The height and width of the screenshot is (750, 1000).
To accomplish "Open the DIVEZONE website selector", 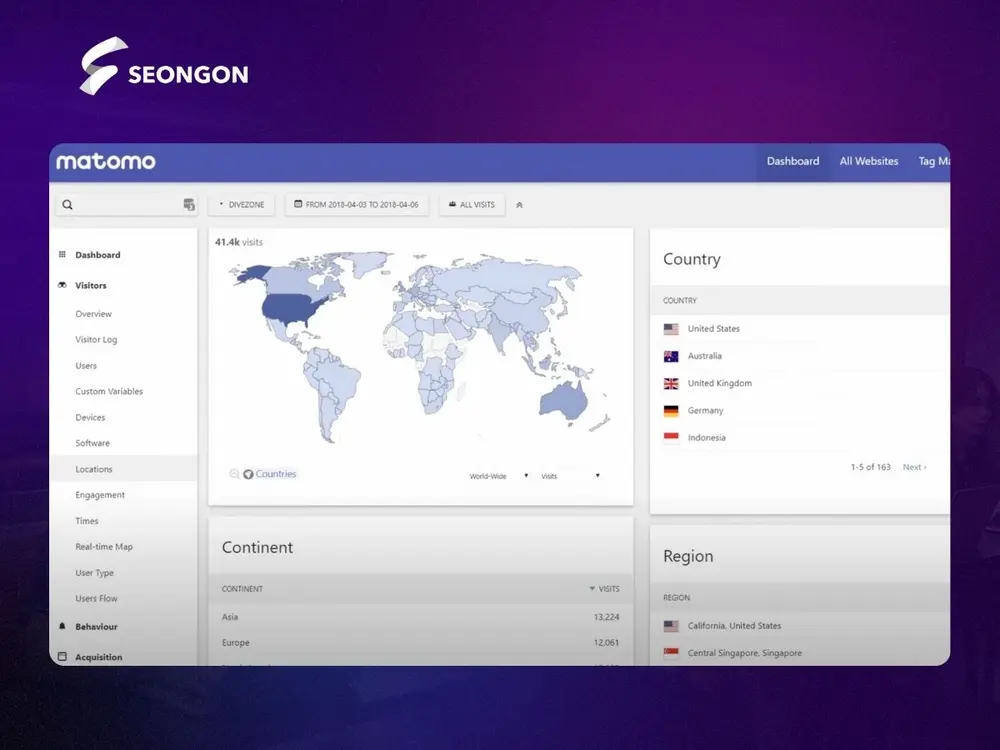I will click(x=241, y=205).
